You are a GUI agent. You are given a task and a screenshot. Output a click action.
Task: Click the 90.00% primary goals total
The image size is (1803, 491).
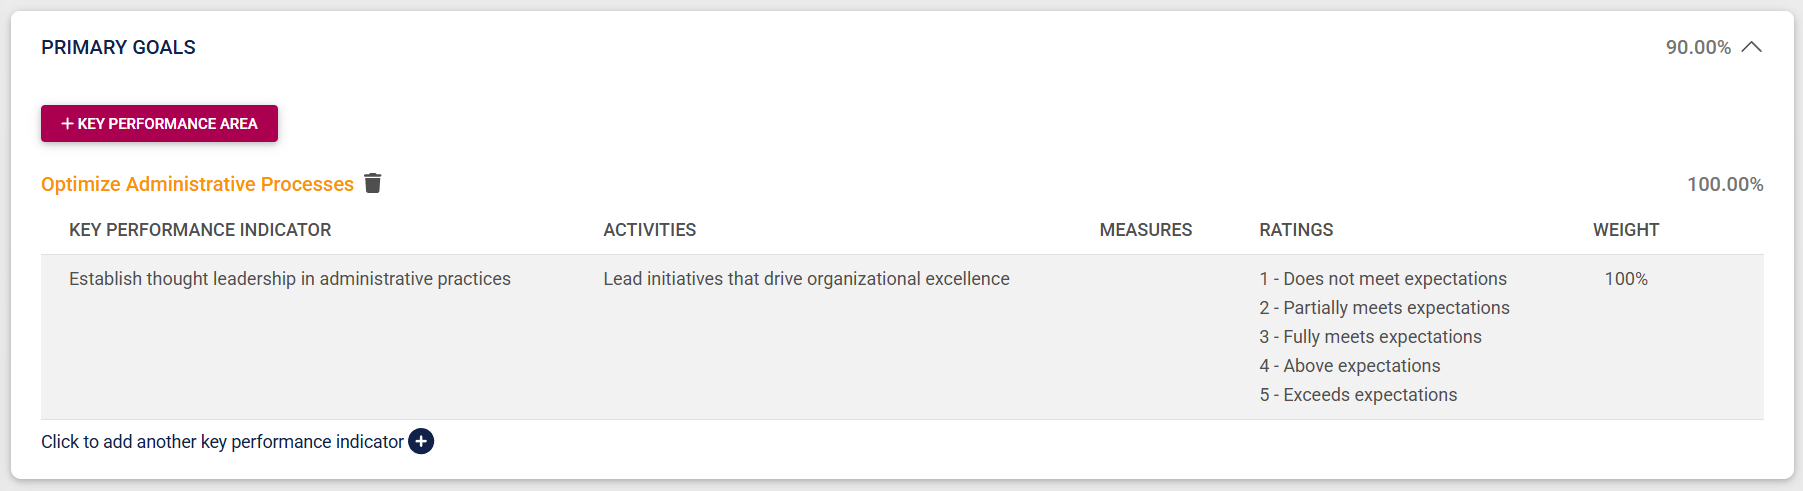point(1697,47)
